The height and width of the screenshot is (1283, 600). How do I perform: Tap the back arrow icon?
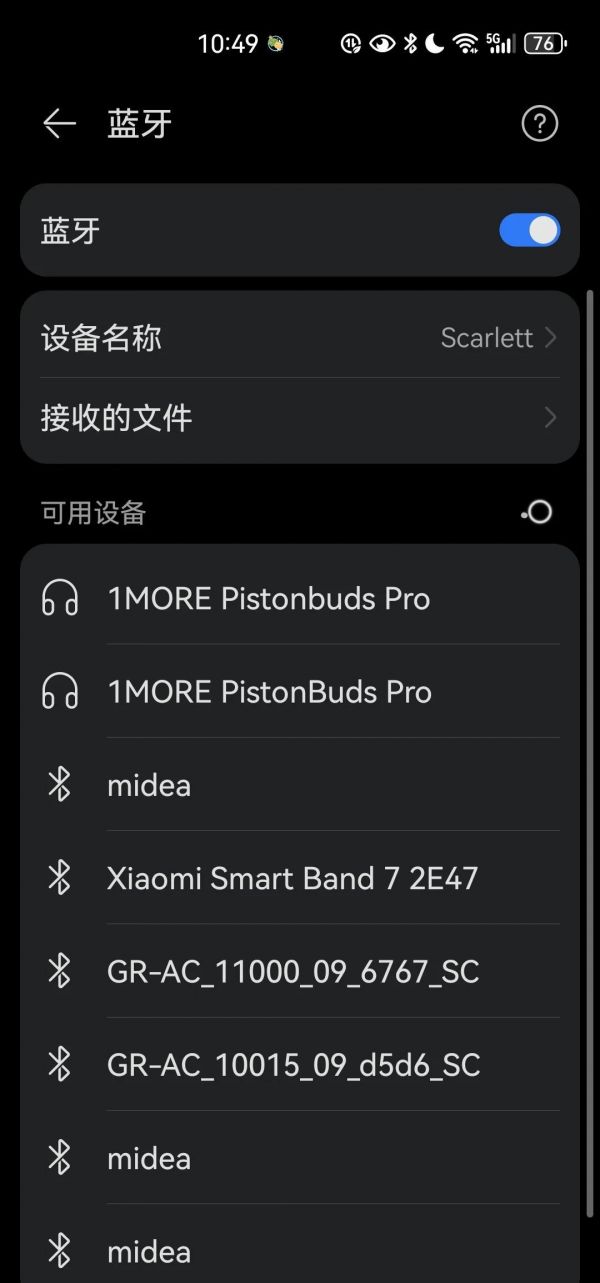pyautogui.click(x=59, y=124)
